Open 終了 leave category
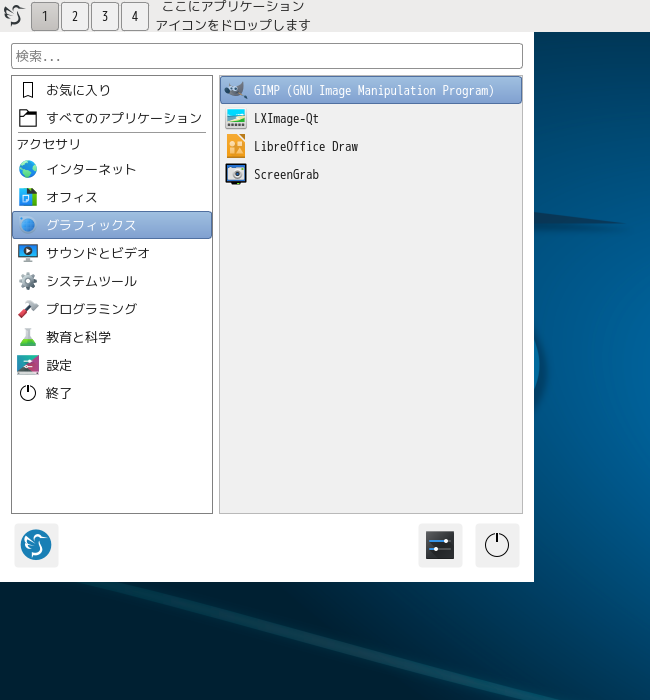The width and height of the screenshot is (650, 700). 112,393
